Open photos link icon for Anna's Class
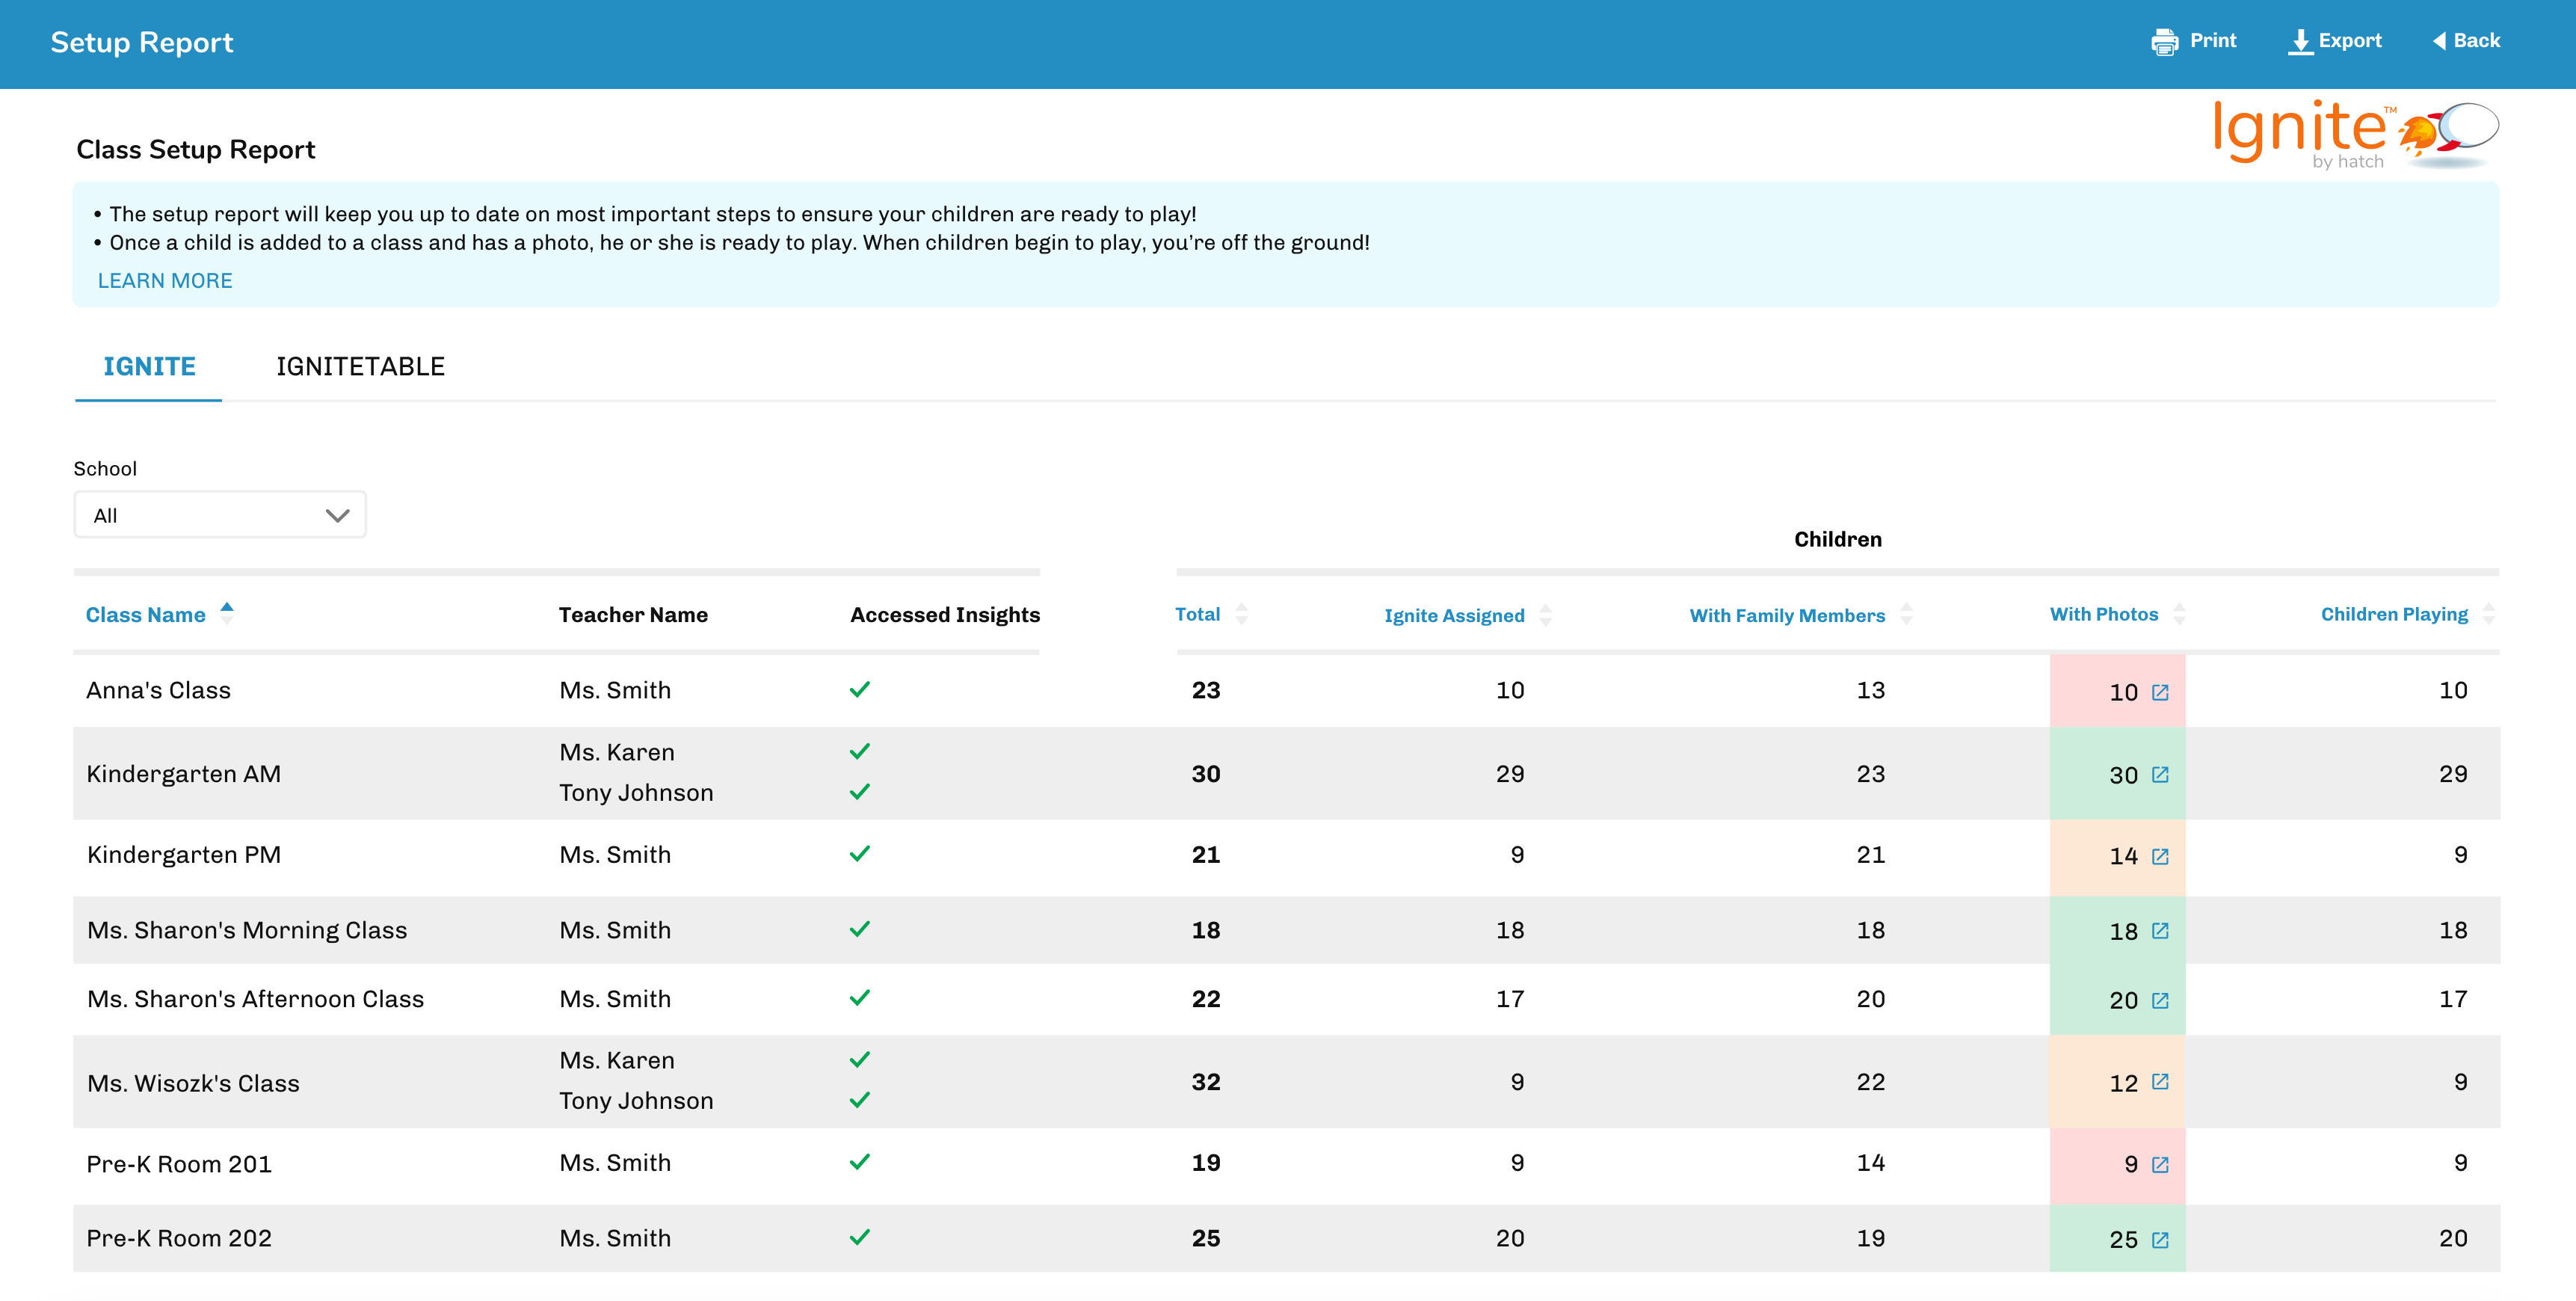 [x=2160, y=692]
